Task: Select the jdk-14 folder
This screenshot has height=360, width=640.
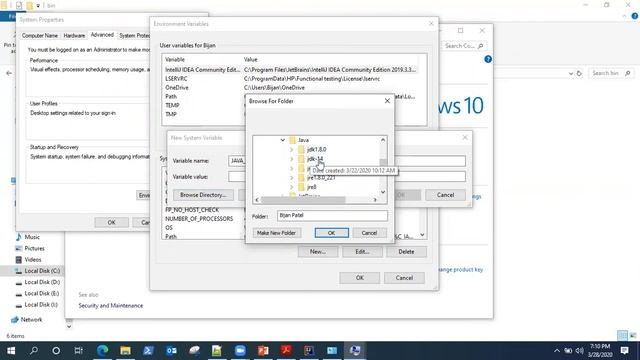Action: tap(315, 159)
